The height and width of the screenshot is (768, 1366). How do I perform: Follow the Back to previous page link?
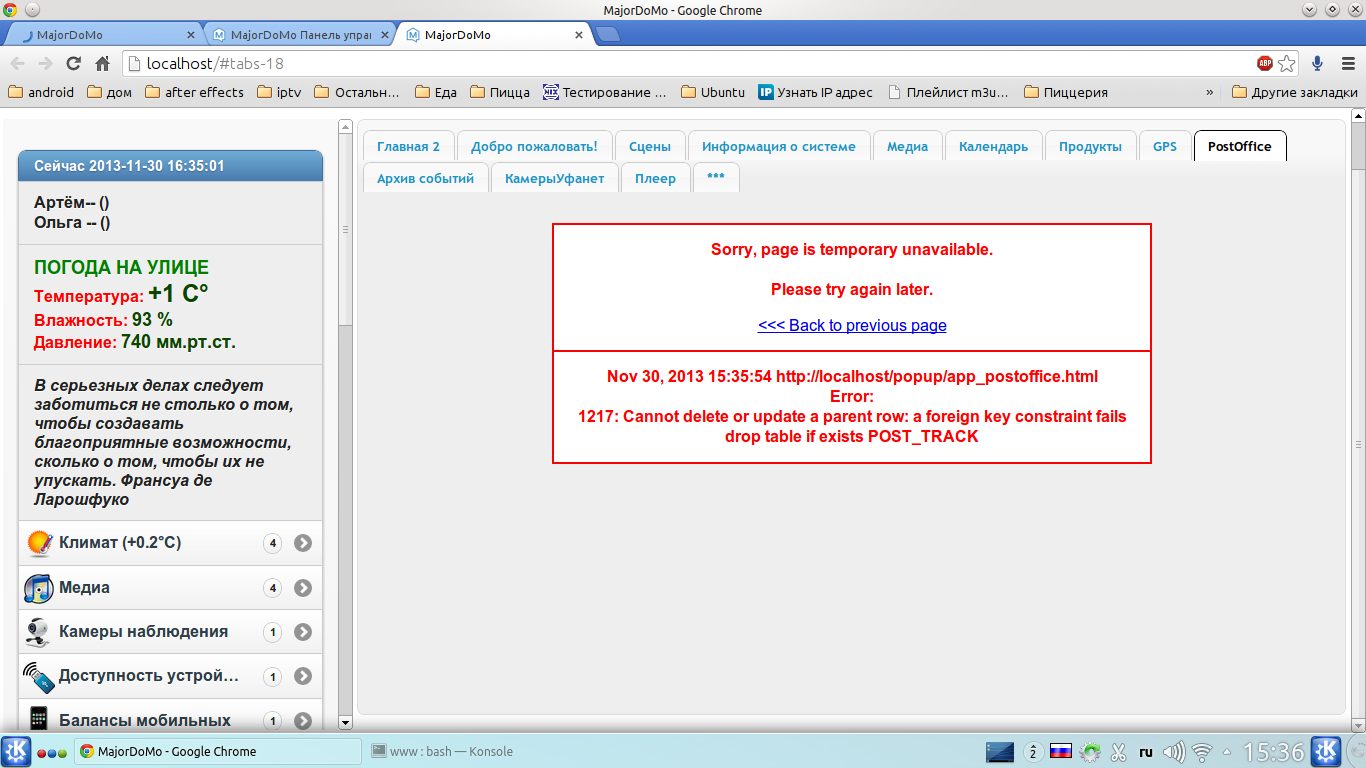852,325
